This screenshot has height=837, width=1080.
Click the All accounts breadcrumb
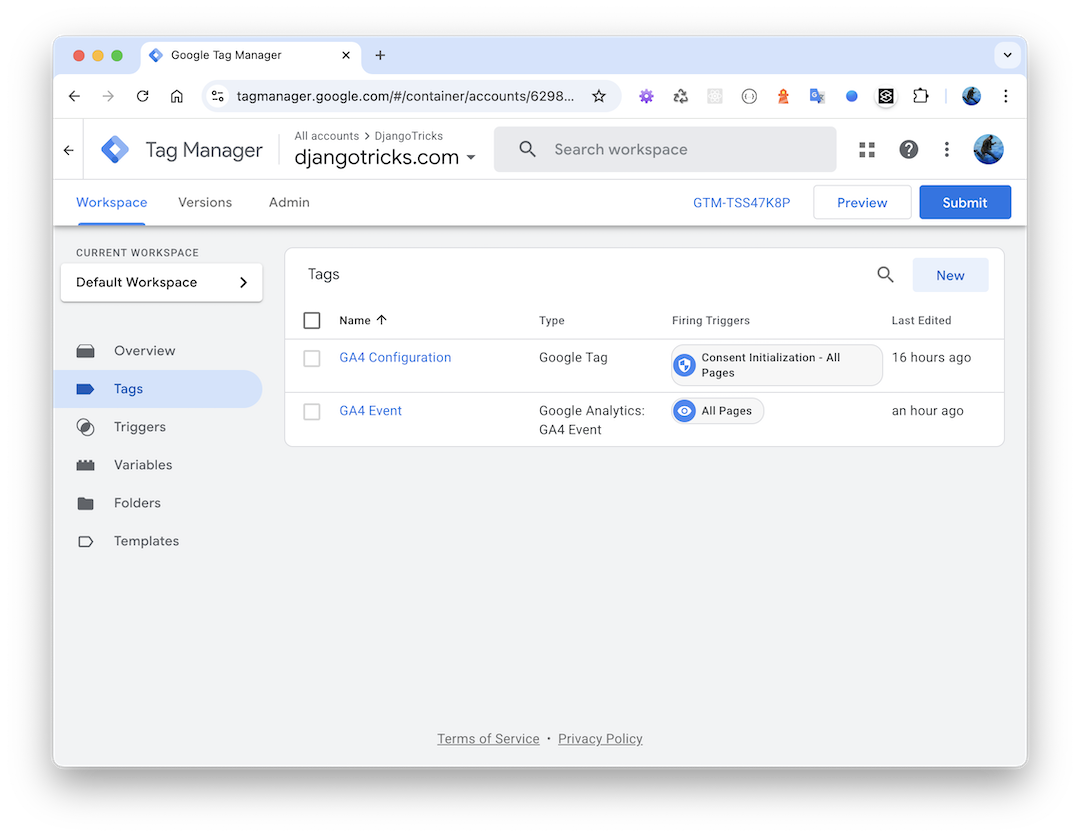click(x=326, y=136)
